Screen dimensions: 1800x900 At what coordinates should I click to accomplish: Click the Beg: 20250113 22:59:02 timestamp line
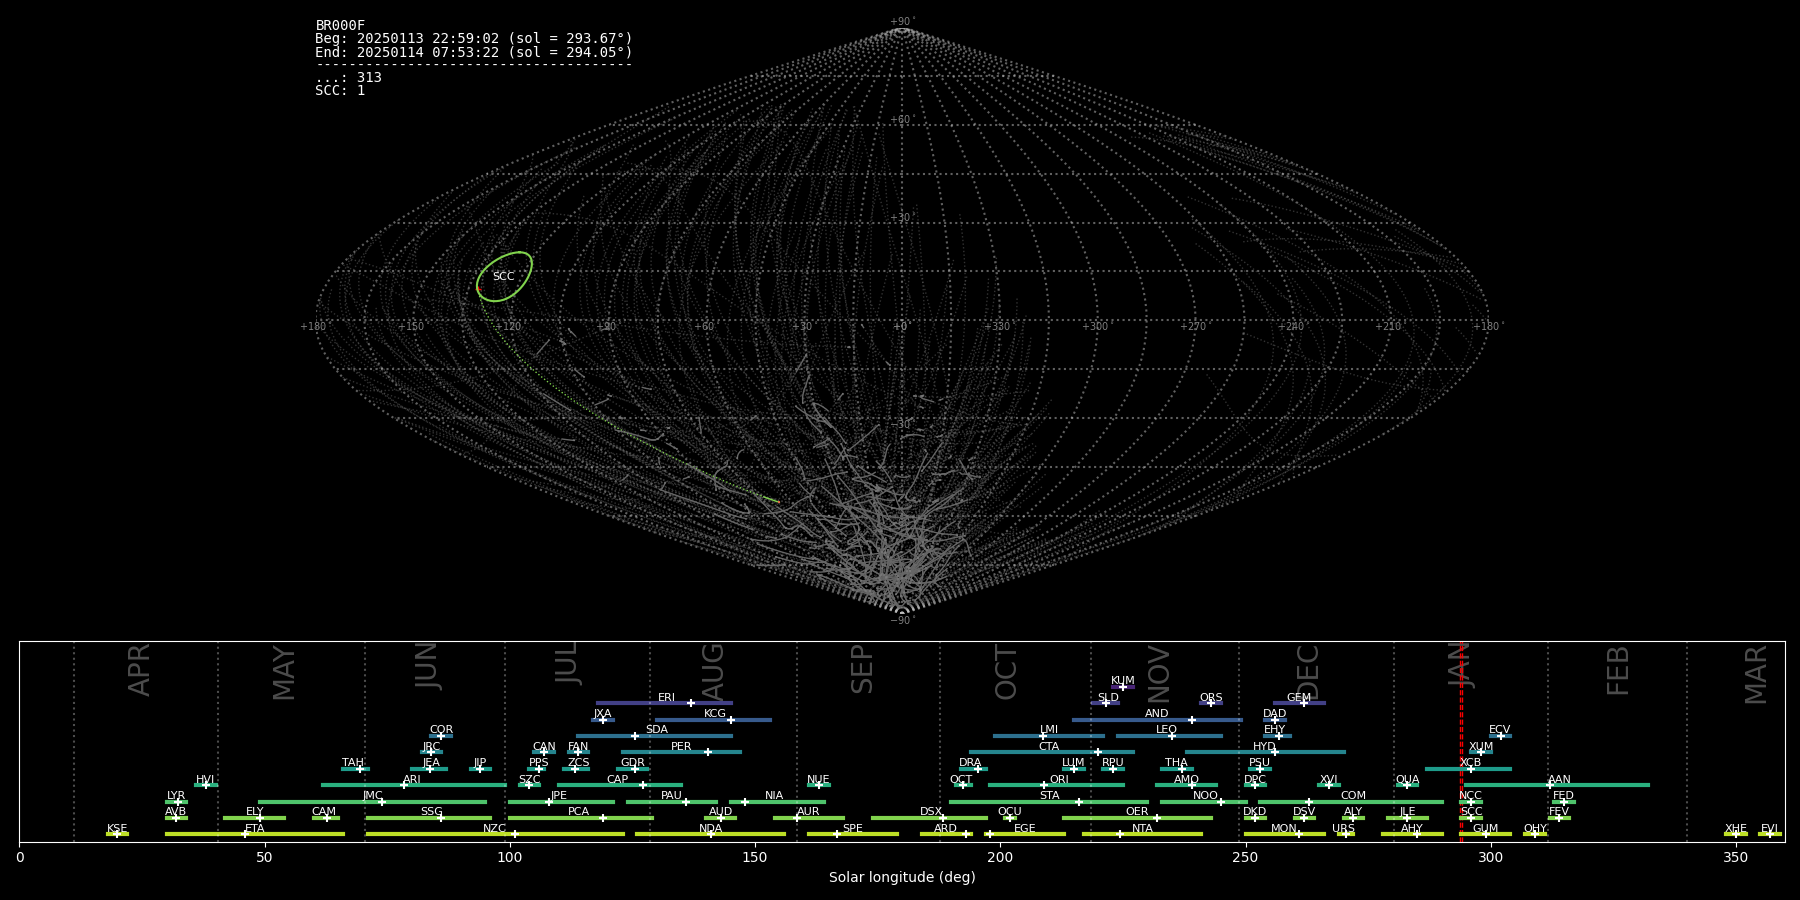(474, 39)
